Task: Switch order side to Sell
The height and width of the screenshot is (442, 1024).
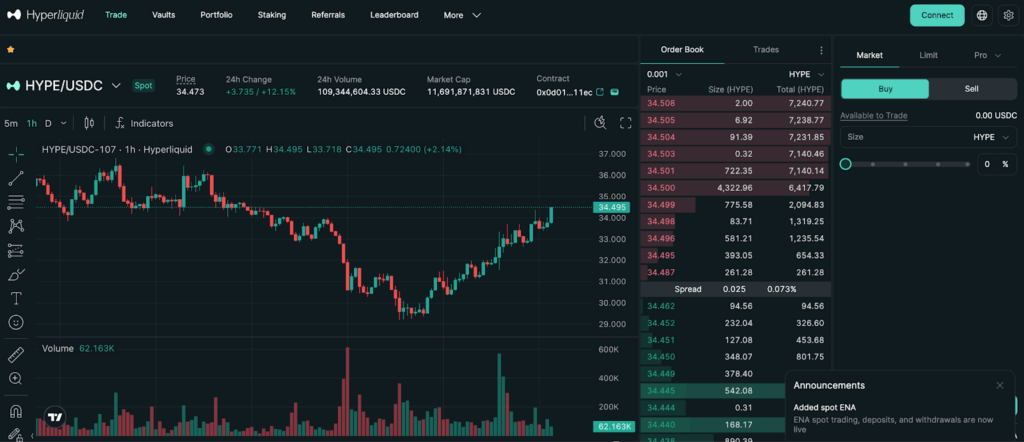Action: [x=971, y=88]
